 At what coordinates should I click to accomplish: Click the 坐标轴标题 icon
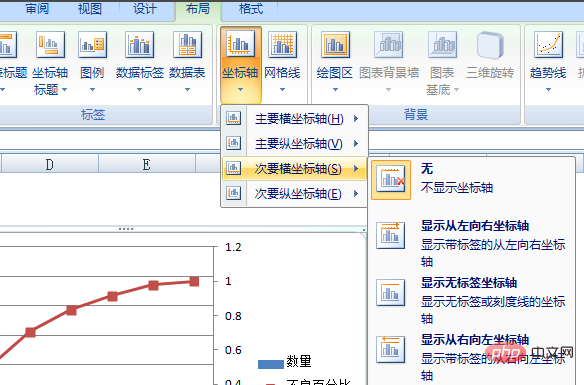pos(50,45)
